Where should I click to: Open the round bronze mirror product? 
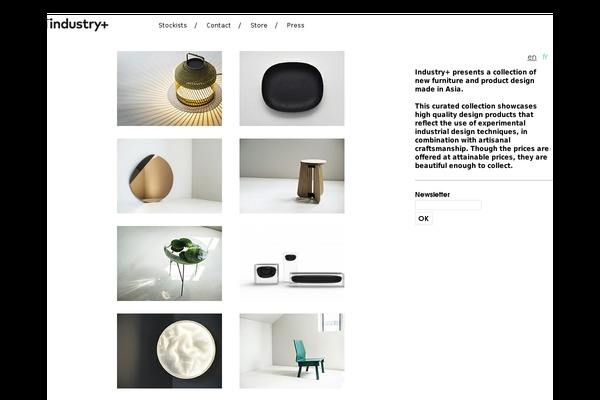pyautogui.click(x=170, y=176)
